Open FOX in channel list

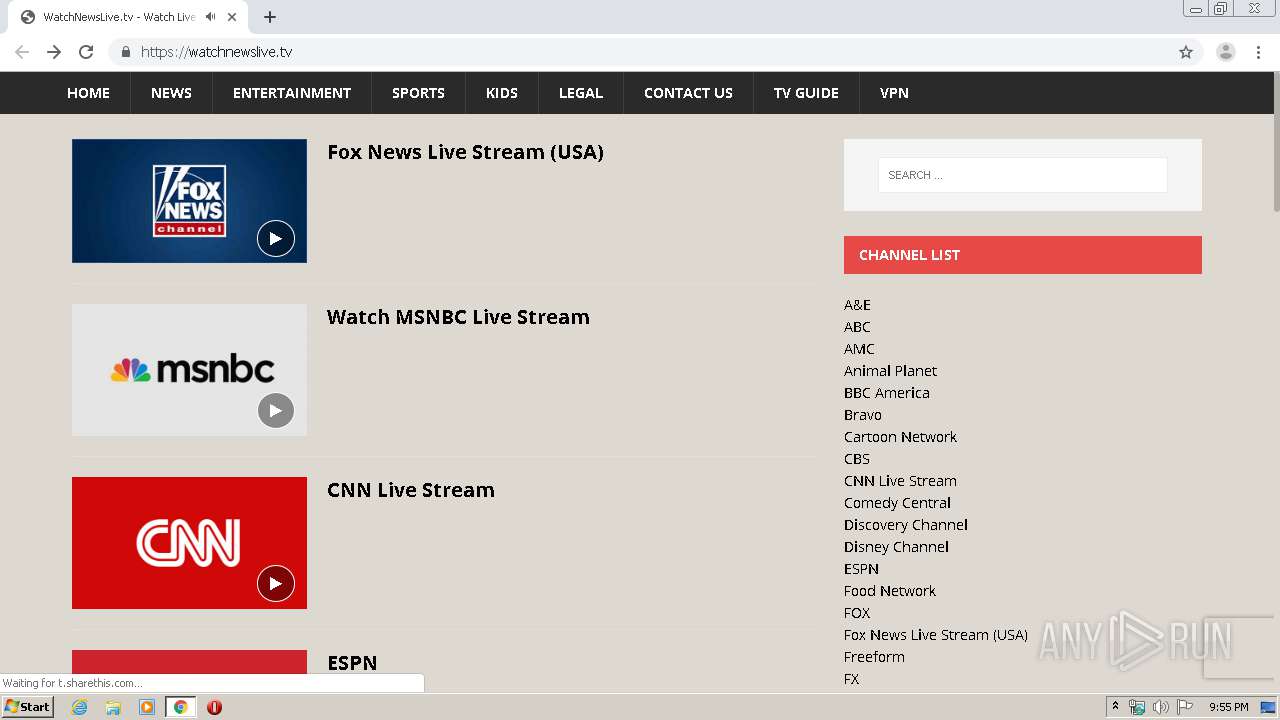[x=857, y=613]
